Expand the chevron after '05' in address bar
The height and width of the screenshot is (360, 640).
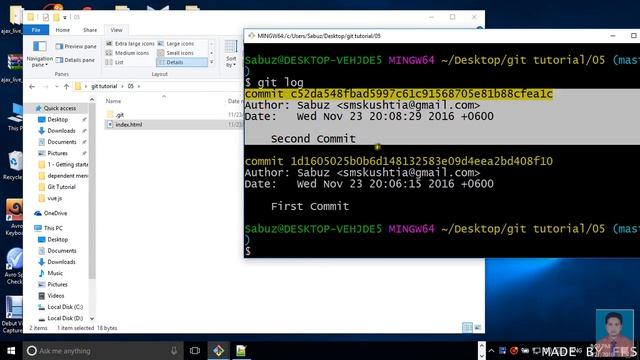point(139,86)
